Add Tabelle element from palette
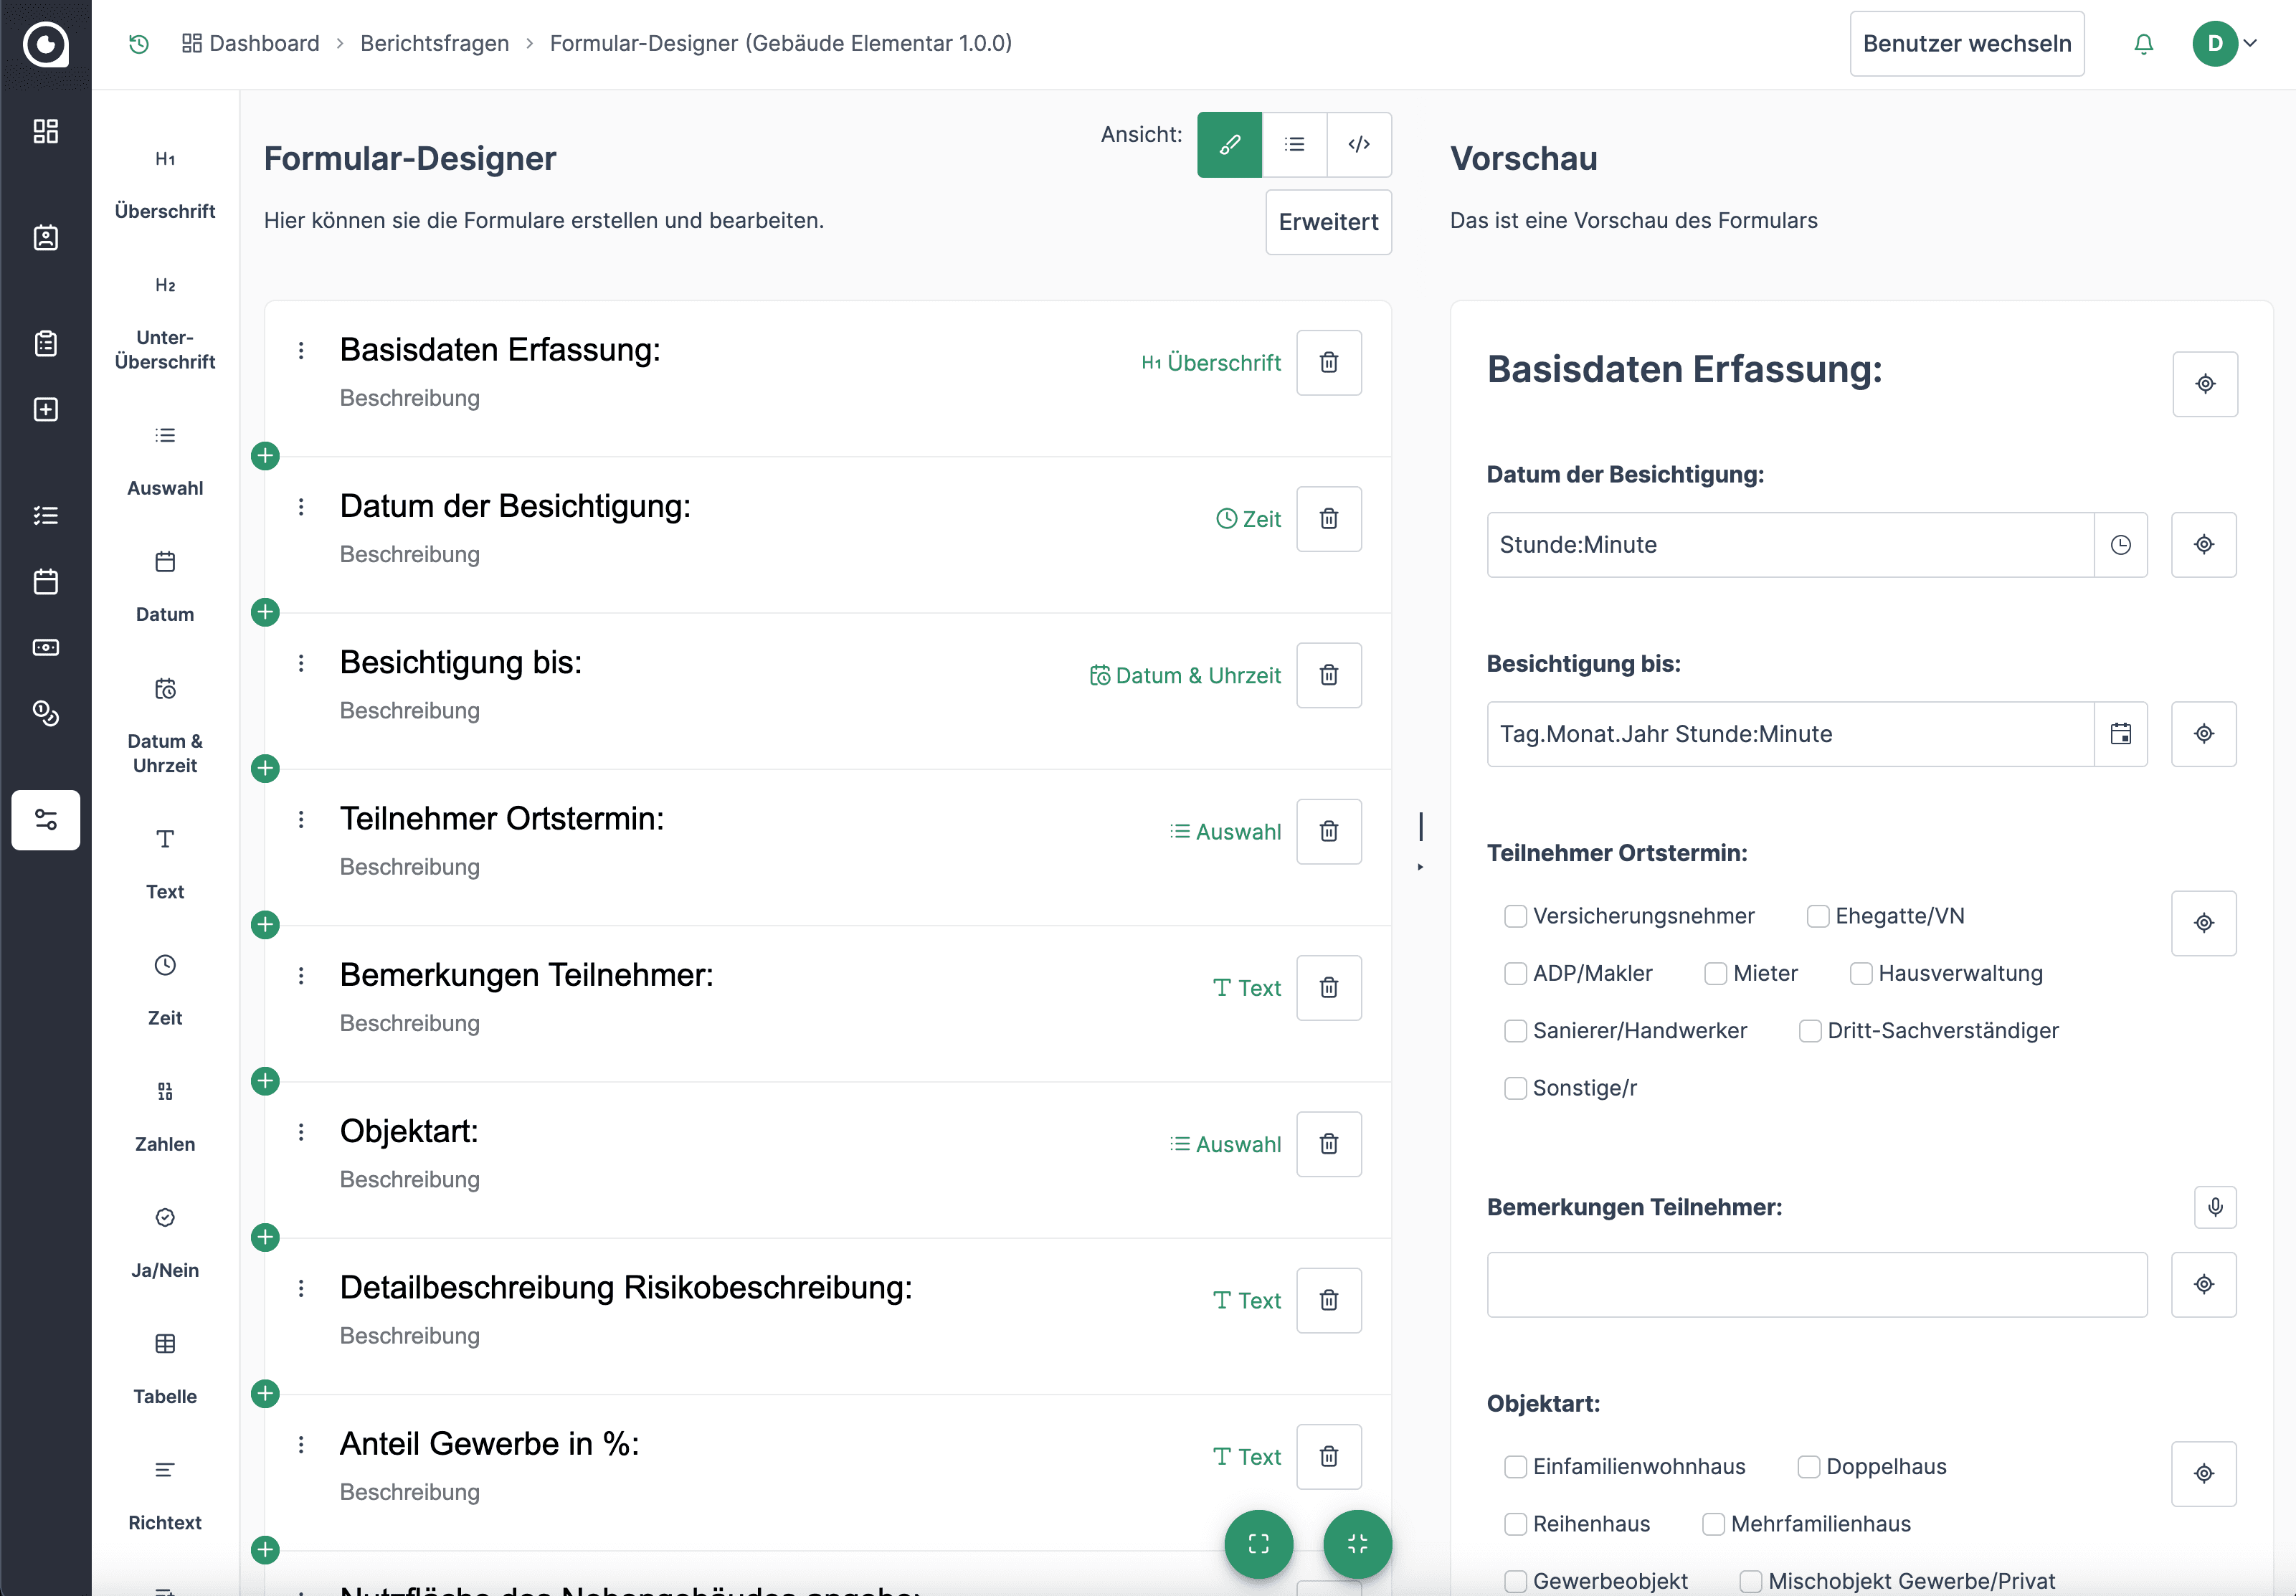2296x1596 pixels. click(165, 1369)
